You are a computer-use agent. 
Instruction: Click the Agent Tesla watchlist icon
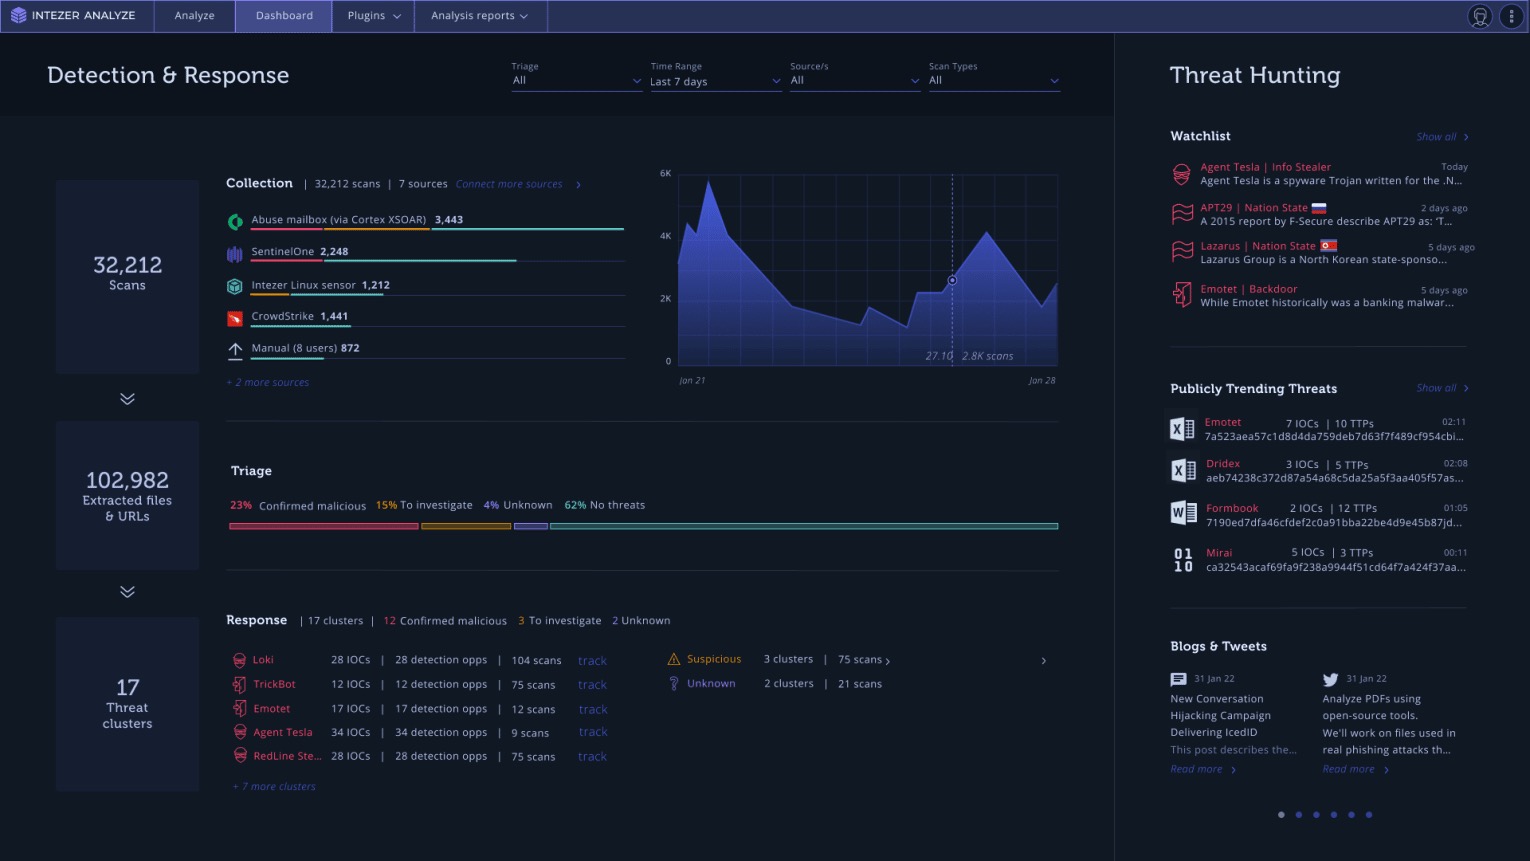coord(1181,174)
